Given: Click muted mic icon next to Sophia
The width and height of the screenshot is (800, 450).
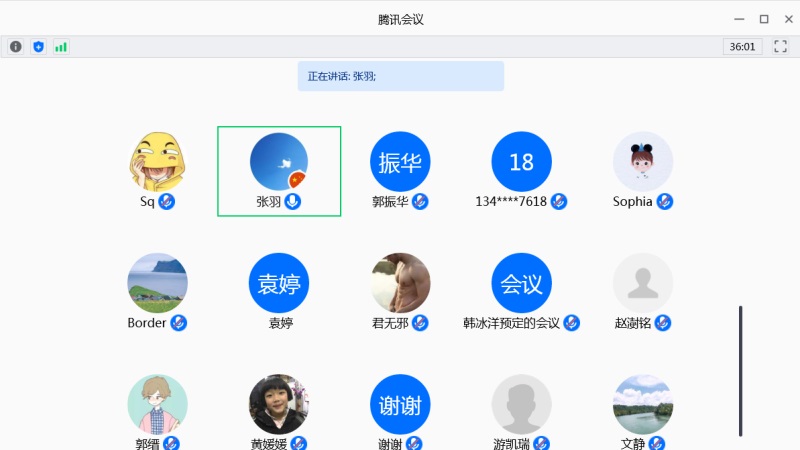Looking at the screenshot, I should [664, 202].
